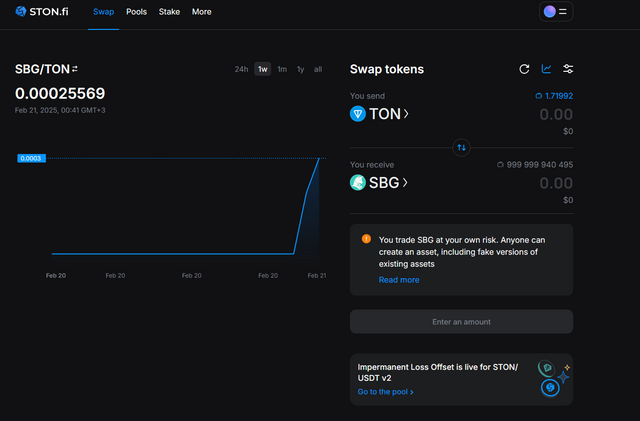Screen dimensions: 640x421
Task: Refresh the swap rates
Action: point(524,69)
